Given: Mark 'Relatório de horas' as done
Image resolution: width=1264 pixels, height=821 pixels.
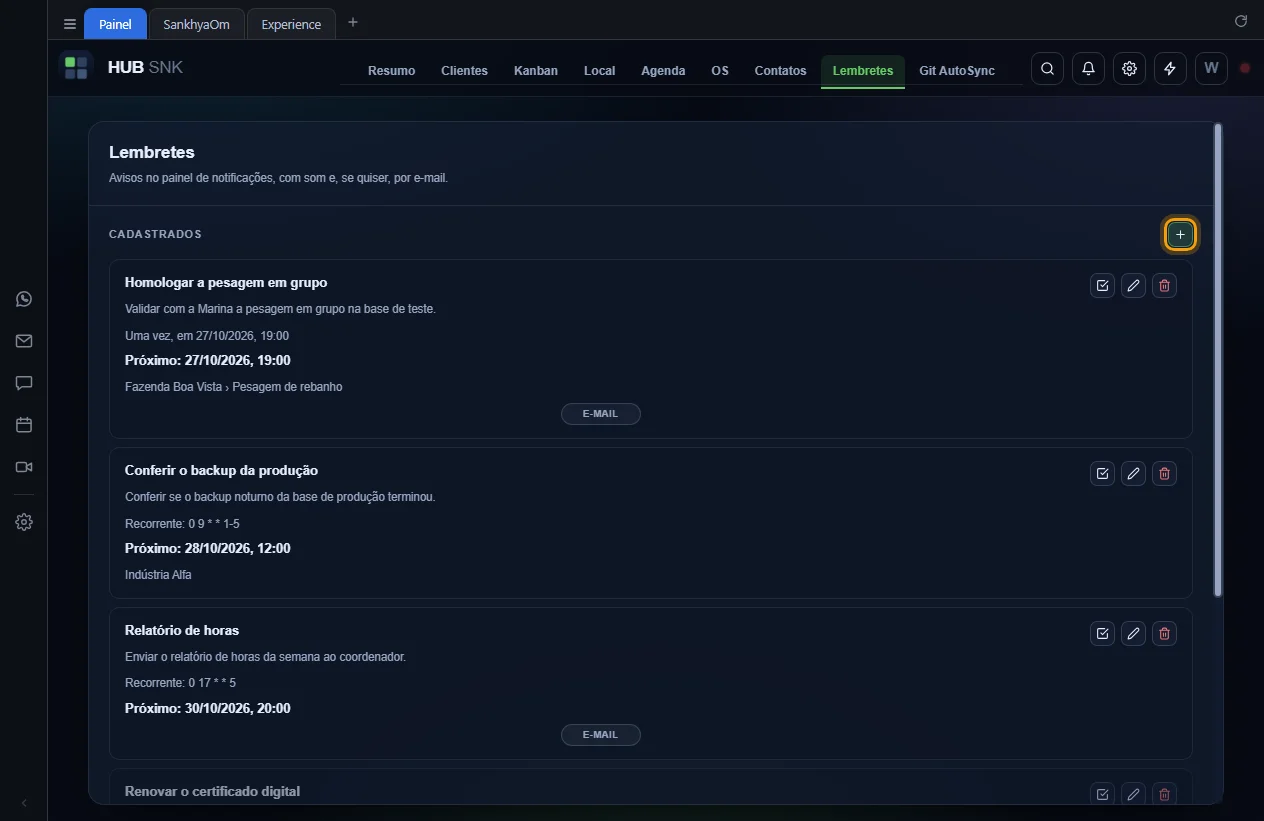Looking at the screenshot, I should click(1102, 634).
